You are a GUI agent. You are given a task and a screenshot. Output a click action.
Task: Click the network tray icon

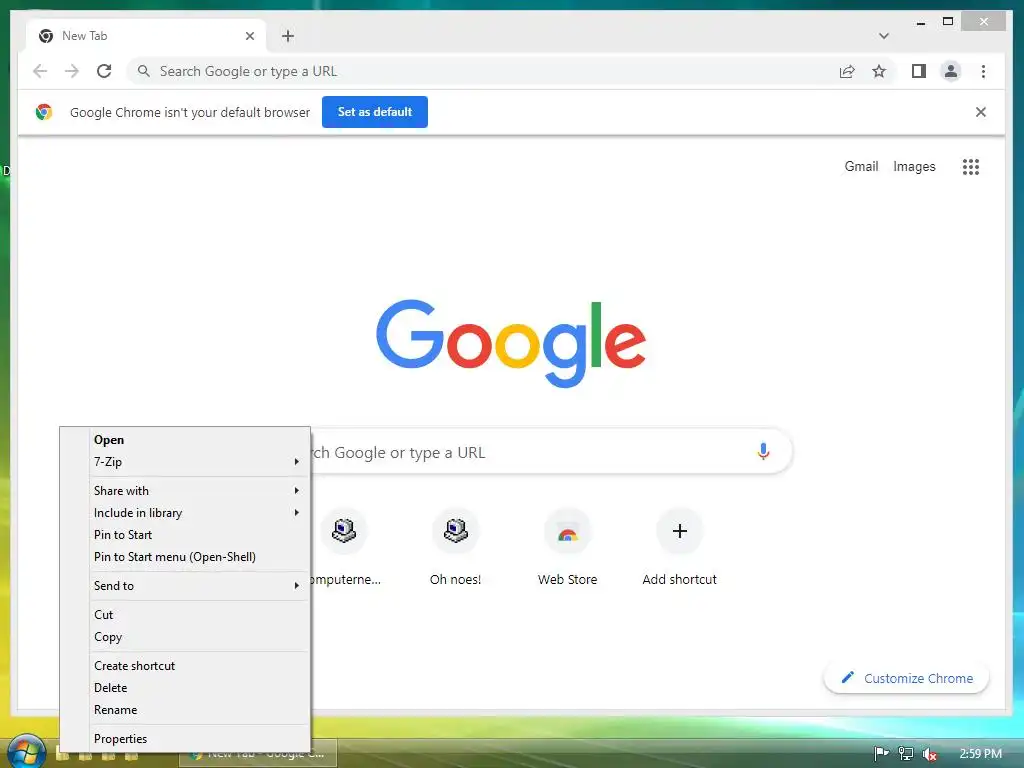[x=906, y=754]
